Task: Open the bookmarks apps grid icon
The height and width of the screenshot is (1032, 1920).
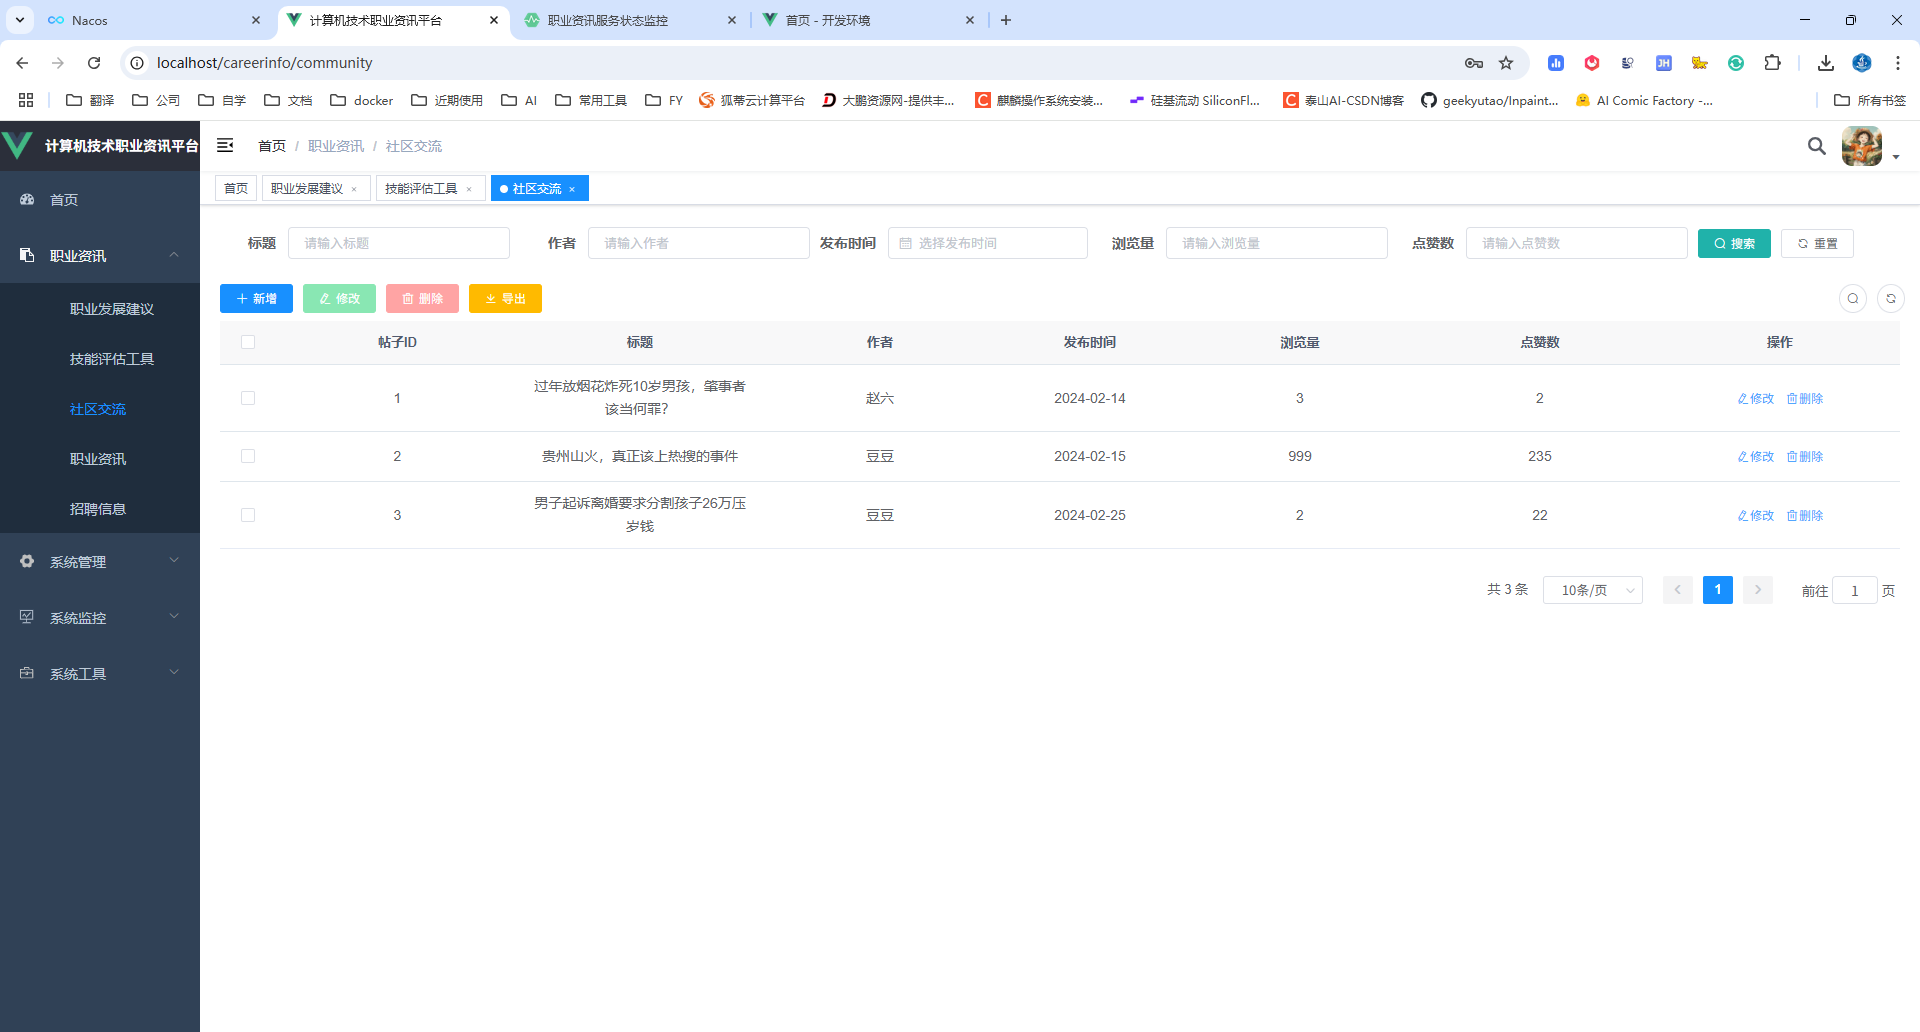Action: coord(26,100)
